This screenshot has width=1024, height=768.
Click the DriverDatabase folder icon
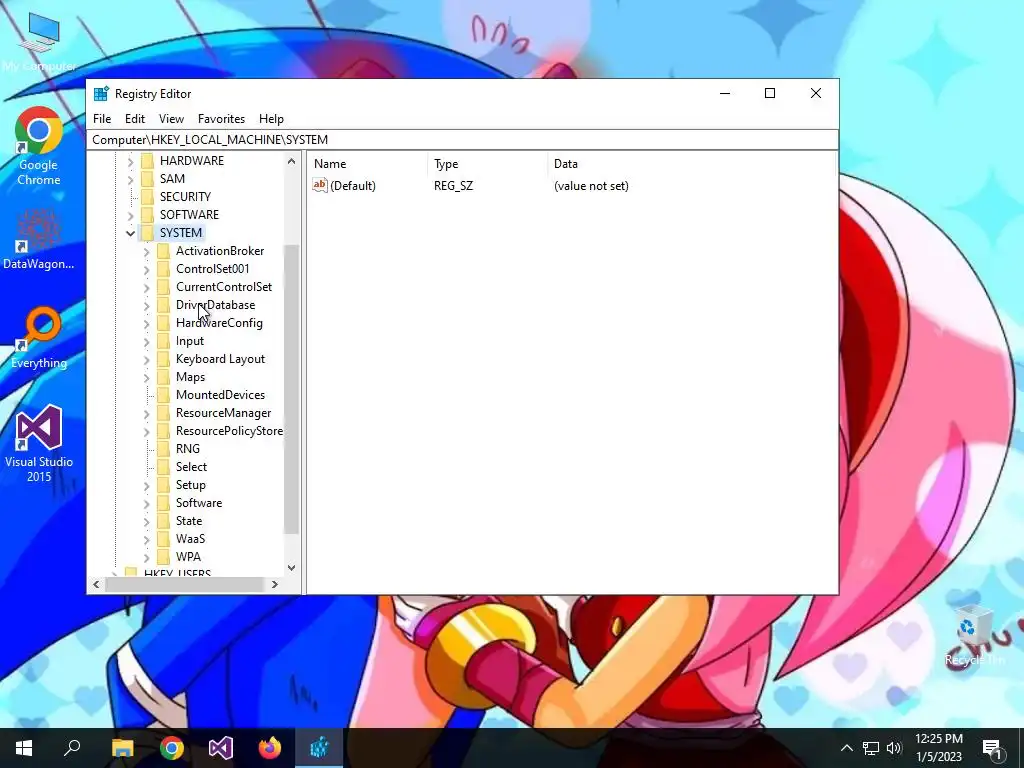click(163, 305)
